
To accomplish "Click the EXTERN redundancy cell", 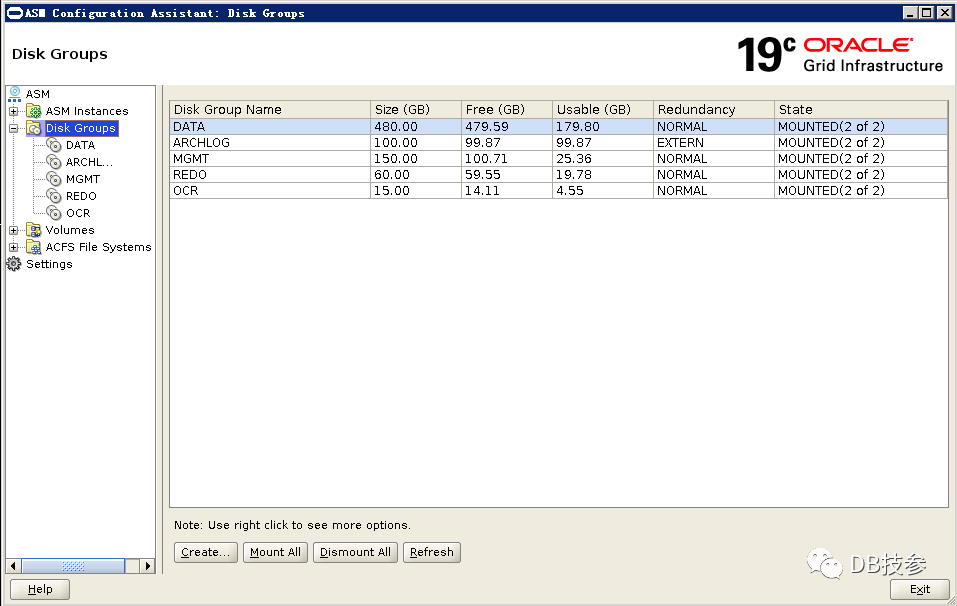I will (713, 143).
